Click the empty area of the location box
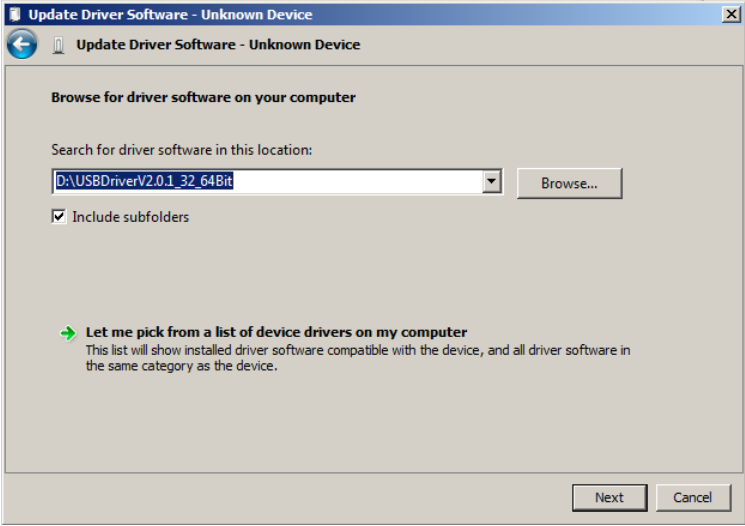 coord(357,182)
